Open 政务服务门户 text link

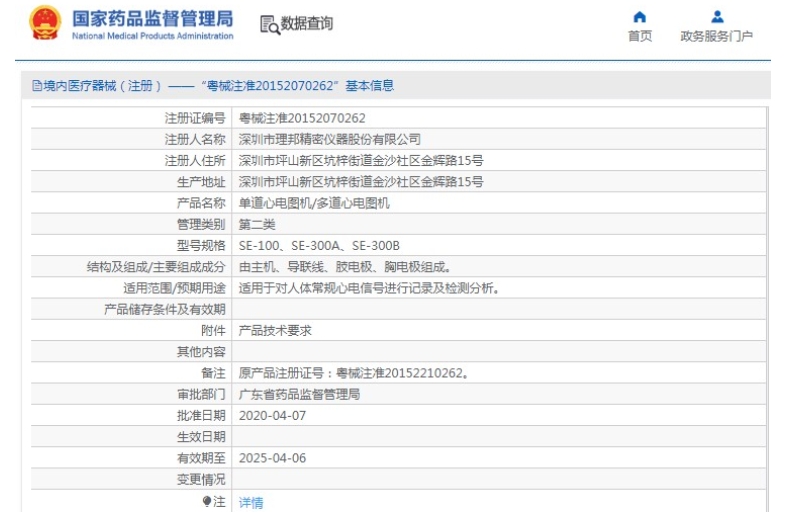(x=716, y=37)
